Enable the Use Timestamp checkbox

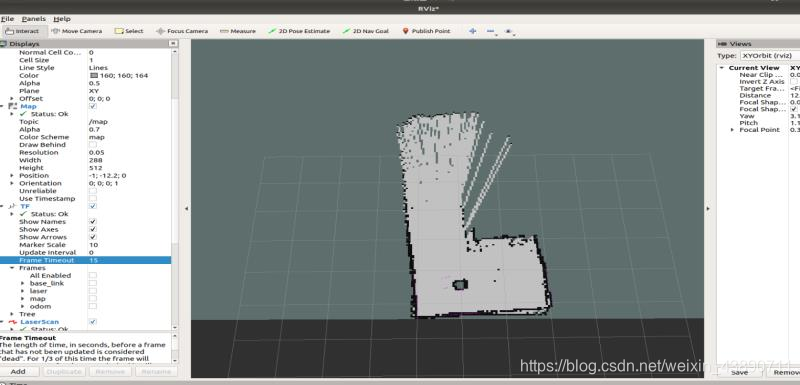[93, 198]
